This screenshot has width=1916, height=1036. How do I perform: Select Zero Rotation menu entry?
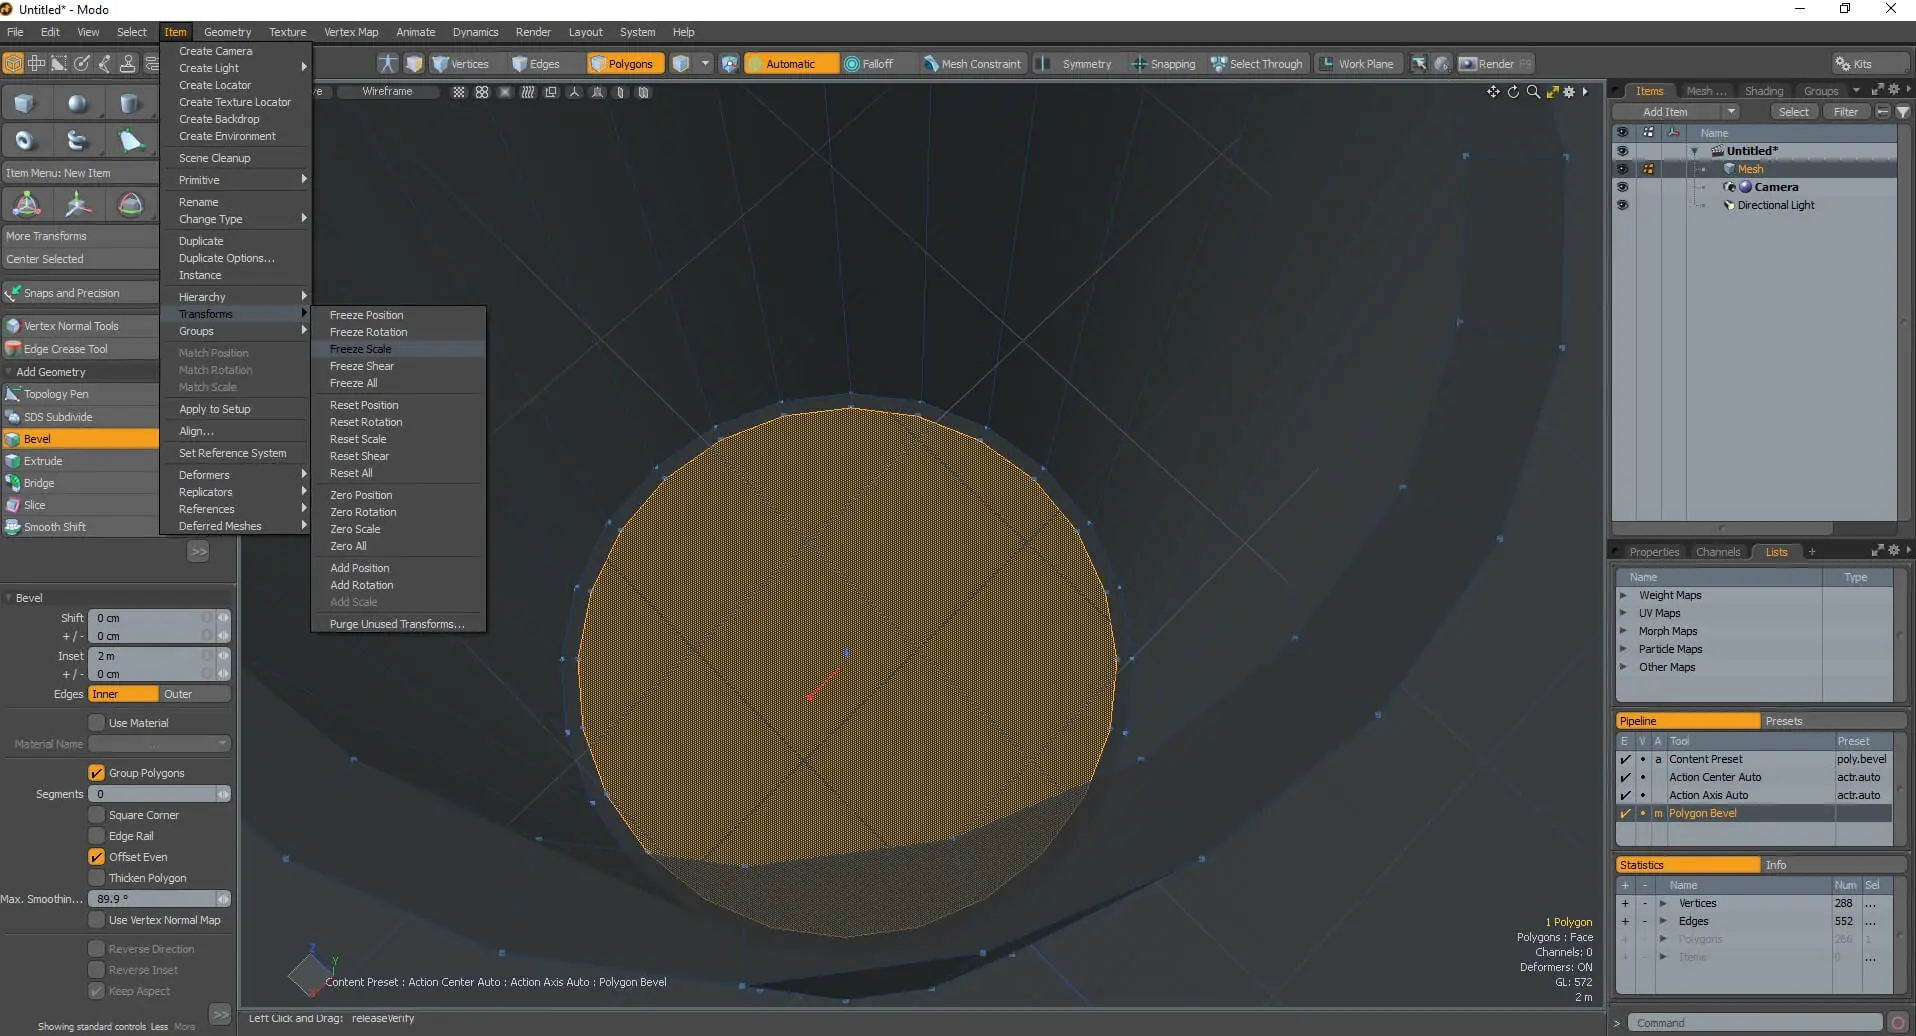click(398, 512)
